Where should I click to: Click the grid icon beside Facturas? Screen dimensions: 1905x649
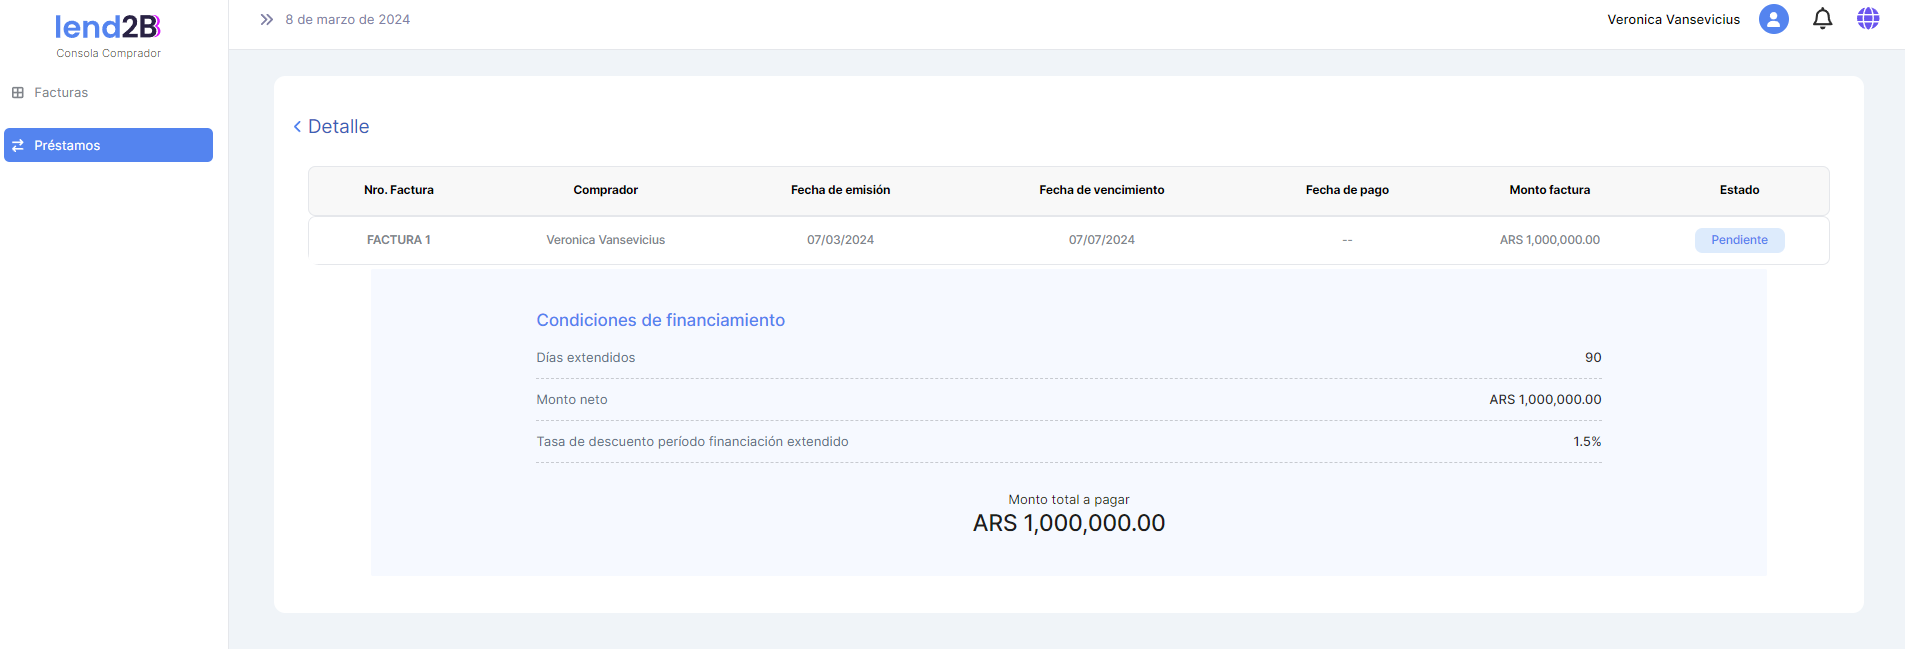pyautogui.click(x=18, y=93)
